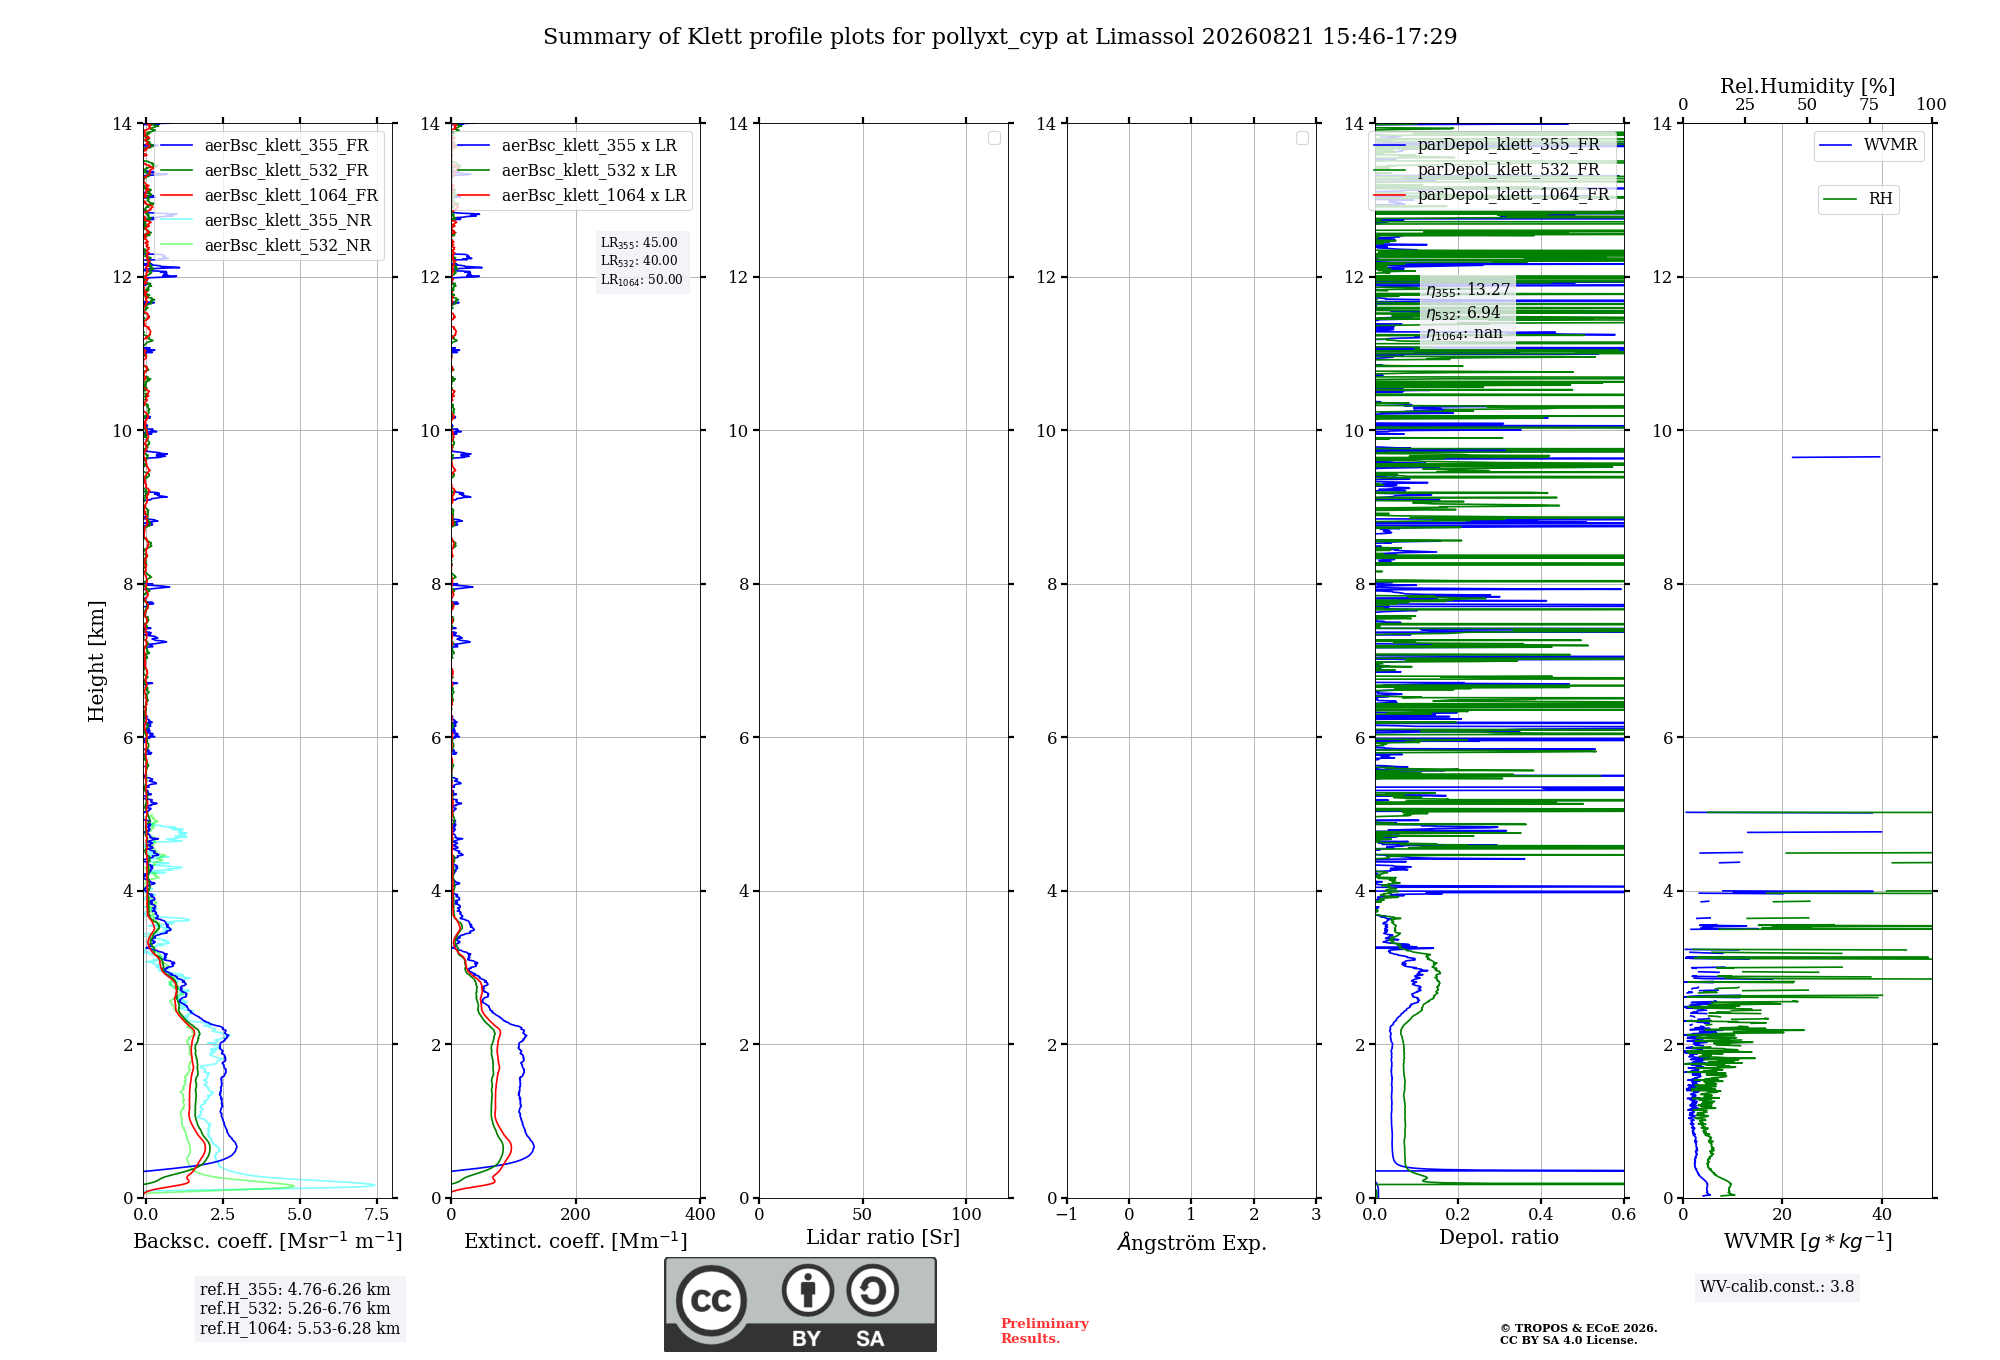The height and width of the screenshot is (1360, 2000).
Task: Click the 40 tick on WVMR axis
Action: (1882, 1214)
